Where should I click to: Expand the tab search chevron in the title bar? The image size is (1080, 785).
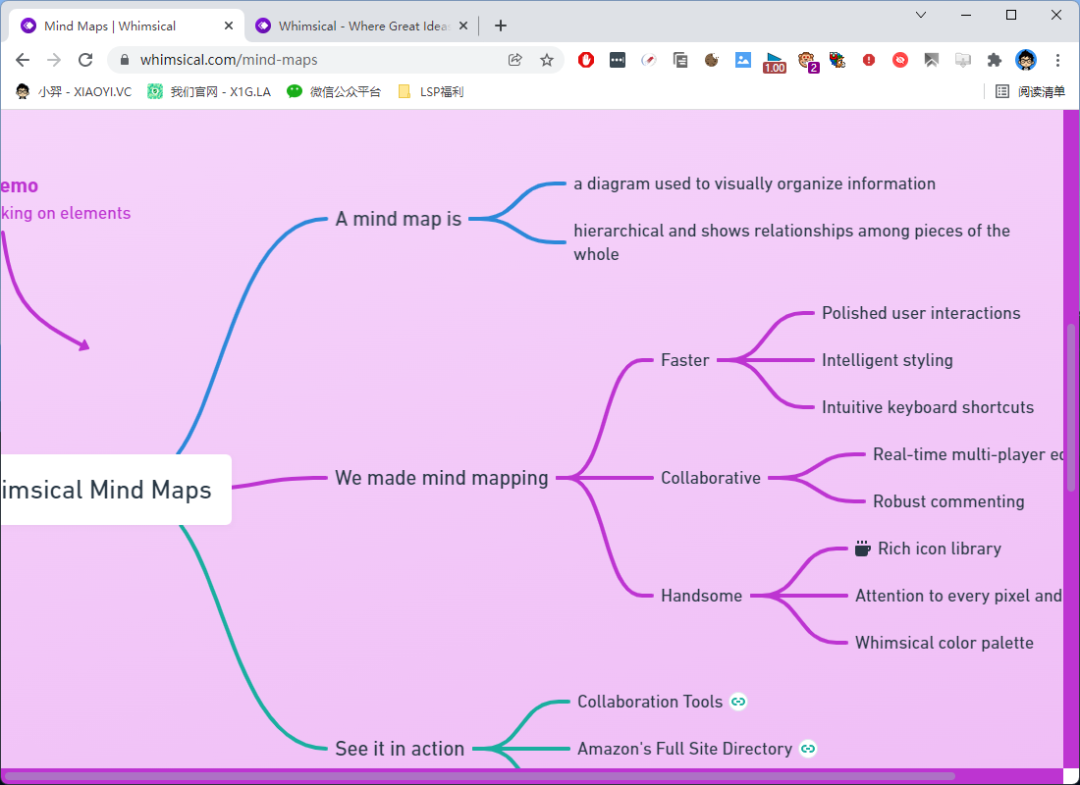click(921, 14)
